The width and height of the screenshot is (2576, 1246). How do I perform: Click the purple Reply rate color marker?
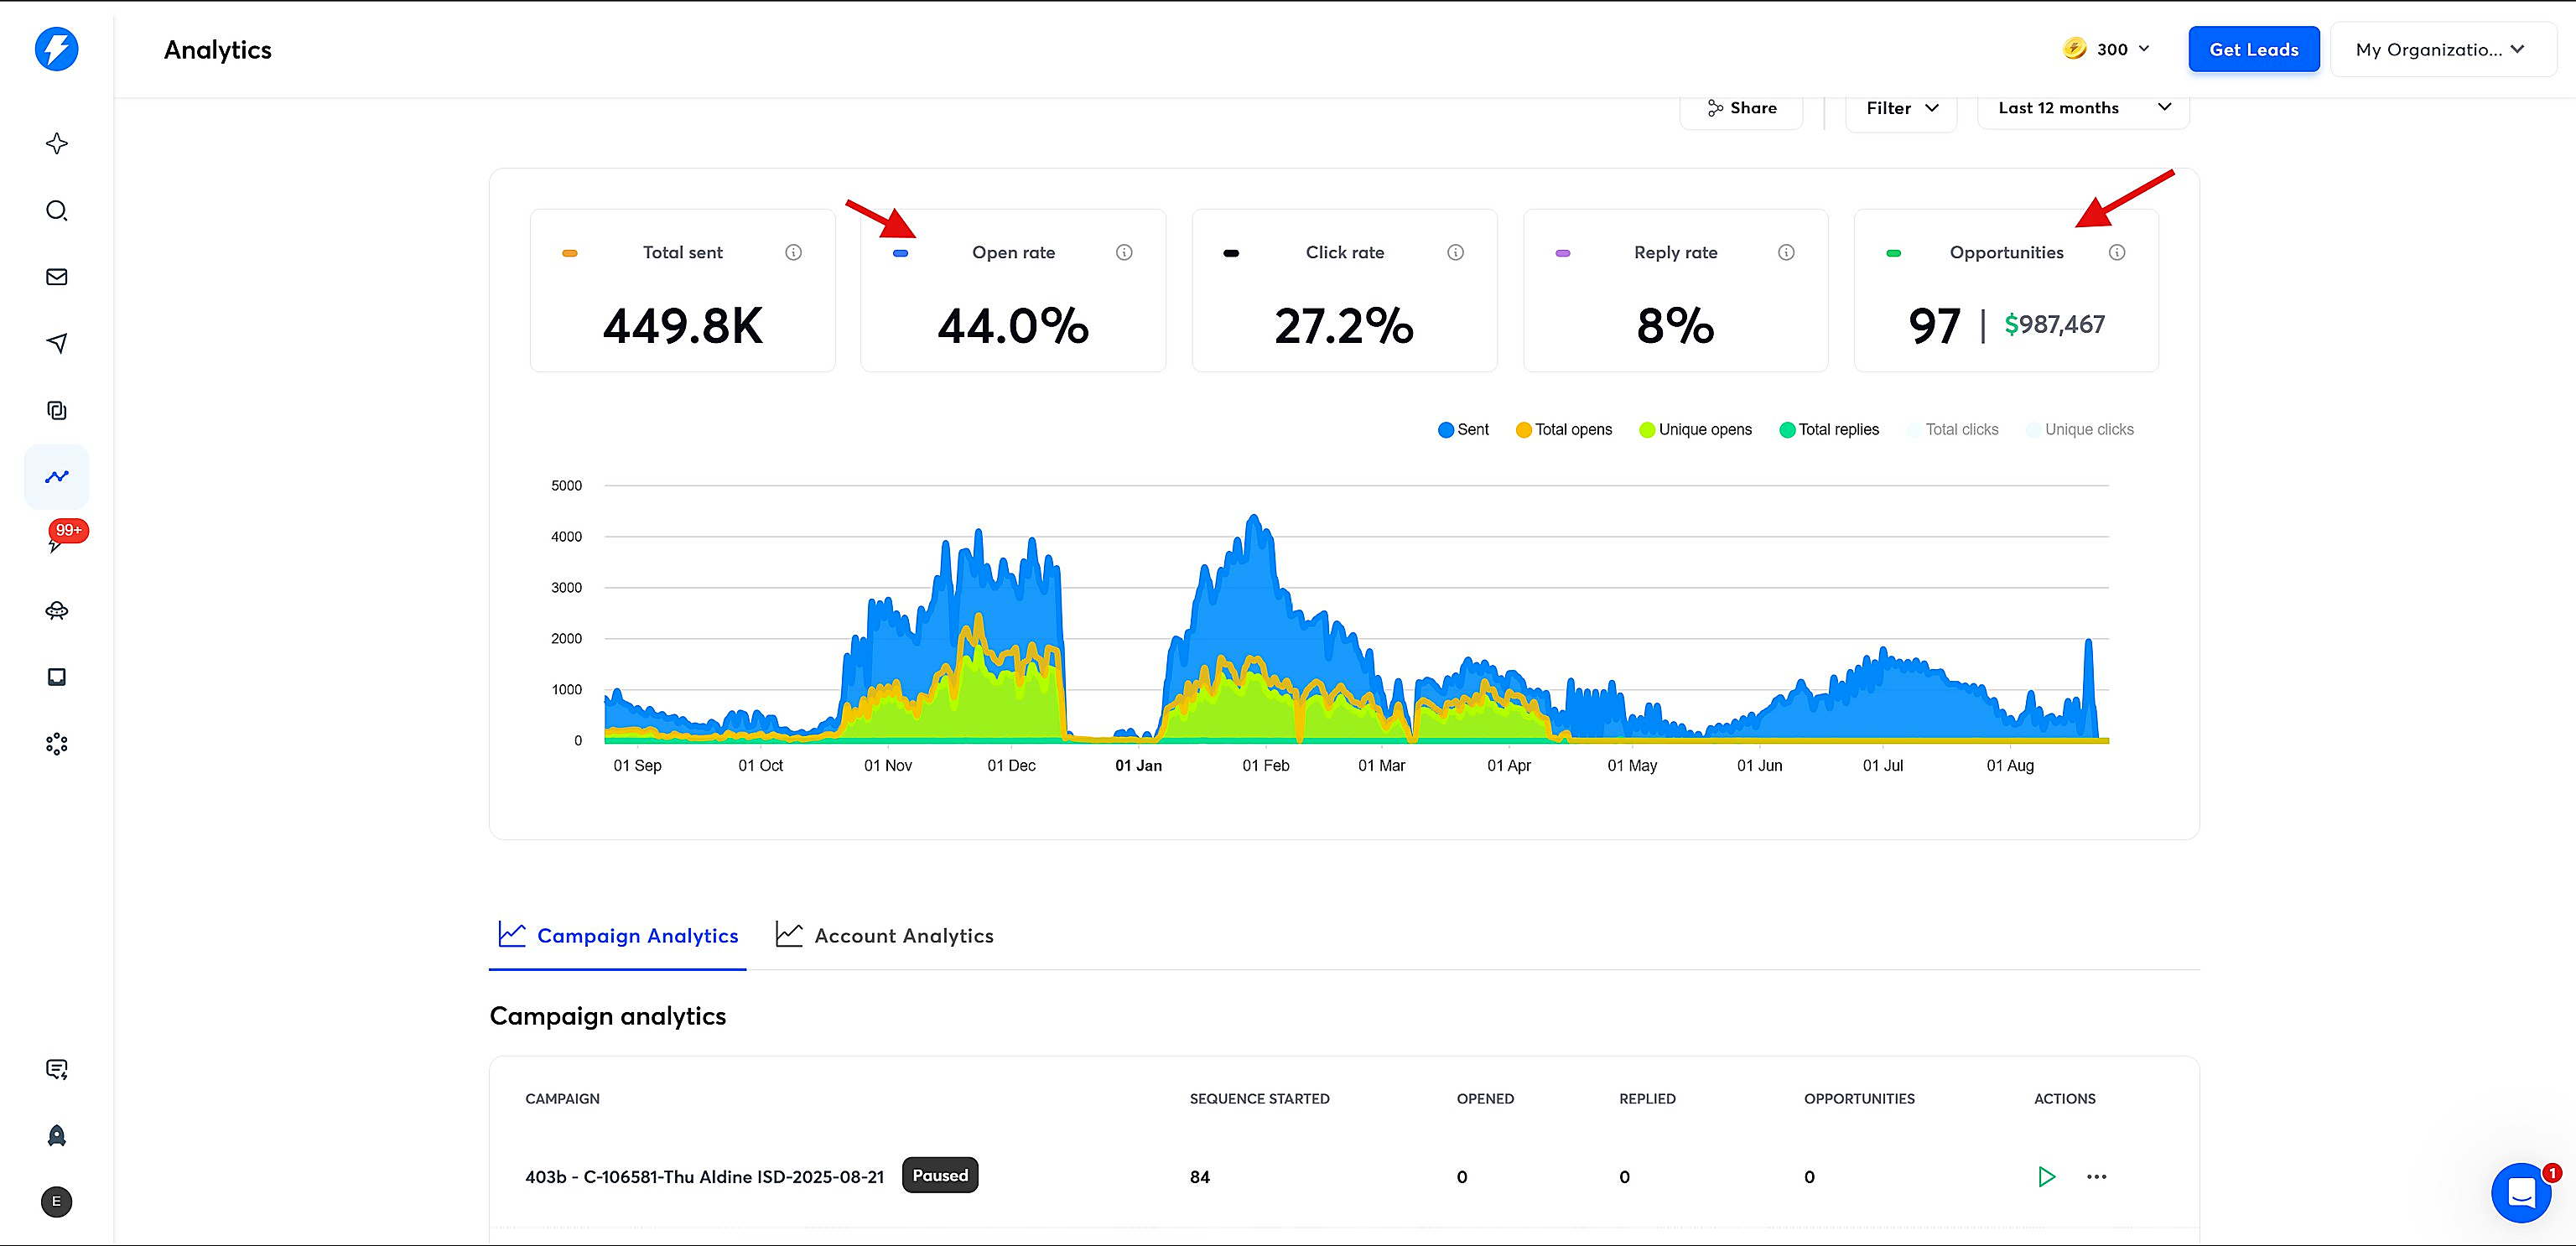pyautogui.click(x=1562, y=253)
